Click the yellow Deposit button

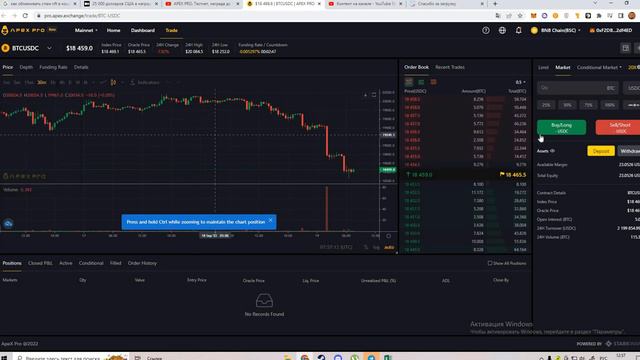point(601,151)
